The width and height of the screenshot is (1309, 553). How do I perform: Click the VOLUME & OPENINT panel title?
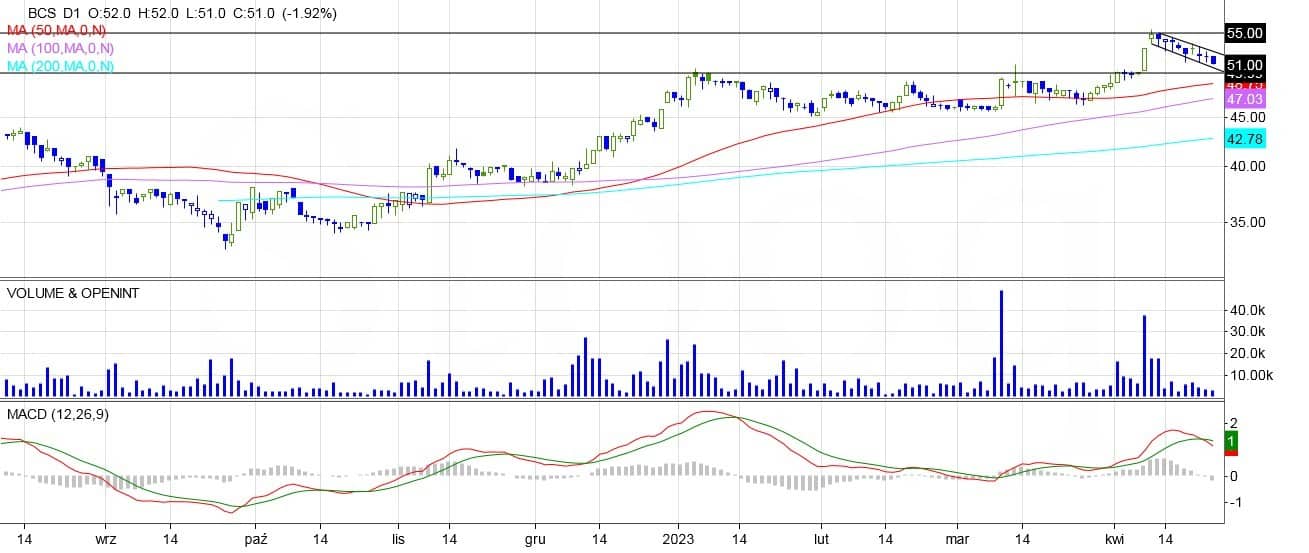(73, 293)
